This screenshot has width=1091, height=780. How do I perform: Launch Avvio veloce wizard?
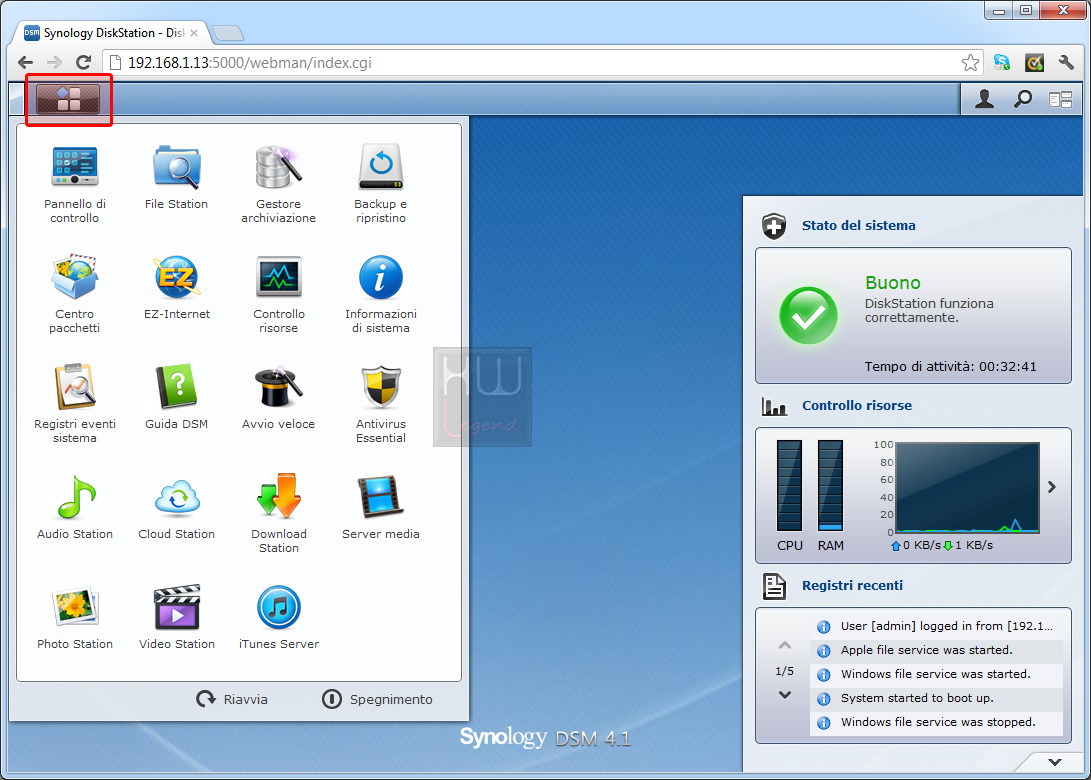point(278,397)
